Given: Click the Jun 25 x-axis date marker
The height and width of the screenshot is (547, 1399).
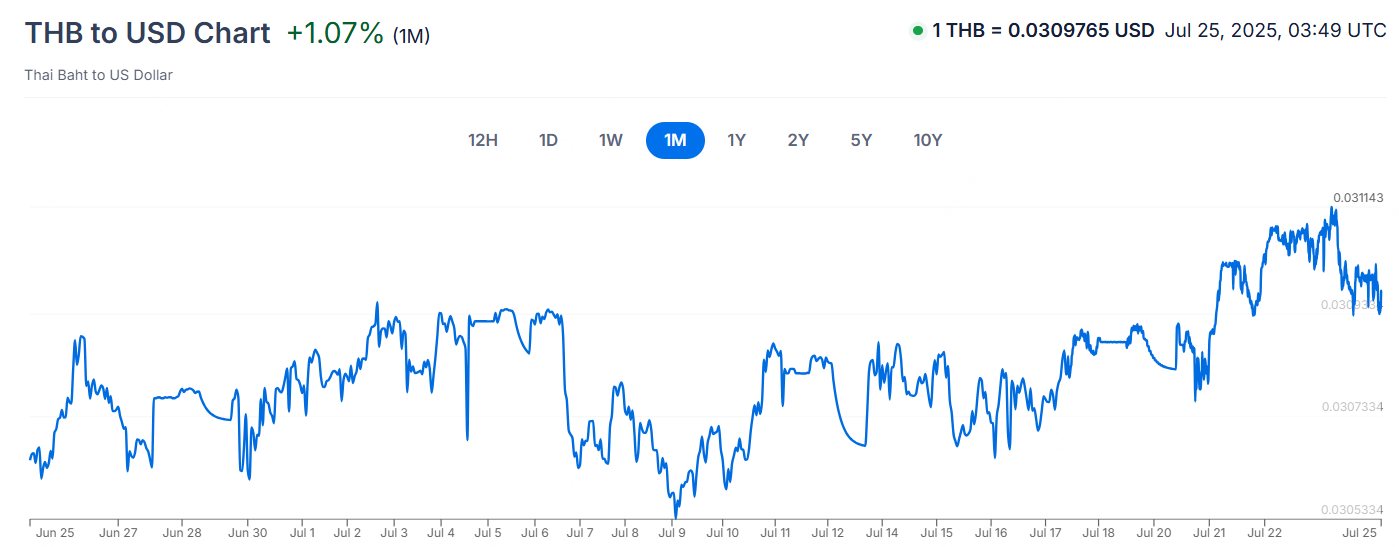Looking at the screenshot, I should point(55,533).
